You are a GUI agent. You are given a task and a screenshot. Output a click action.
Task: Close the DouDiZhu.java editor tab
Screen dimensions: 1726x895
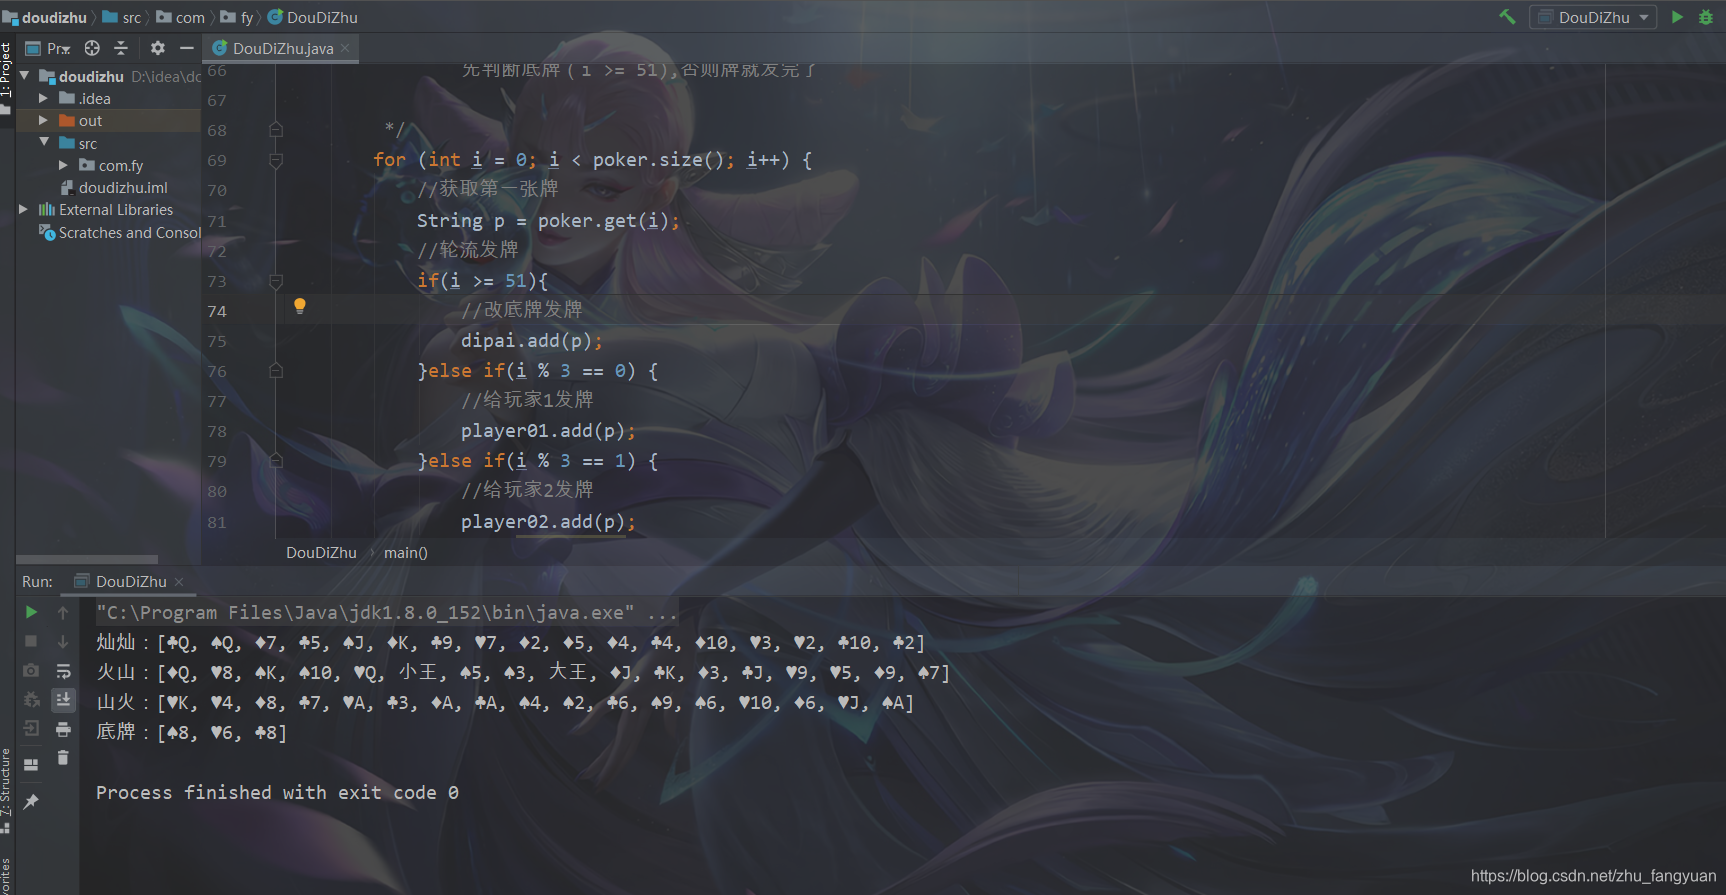(345, 48)
